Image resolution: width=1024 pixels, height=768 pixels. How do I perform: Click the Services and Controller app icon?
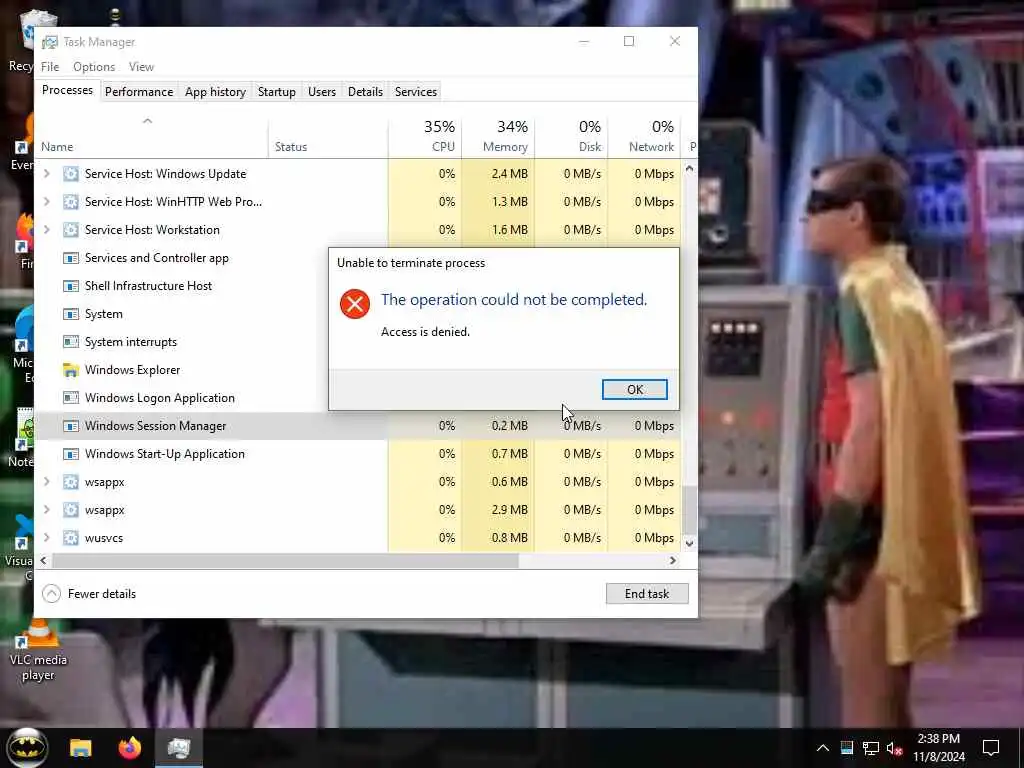tap(71, 258)
